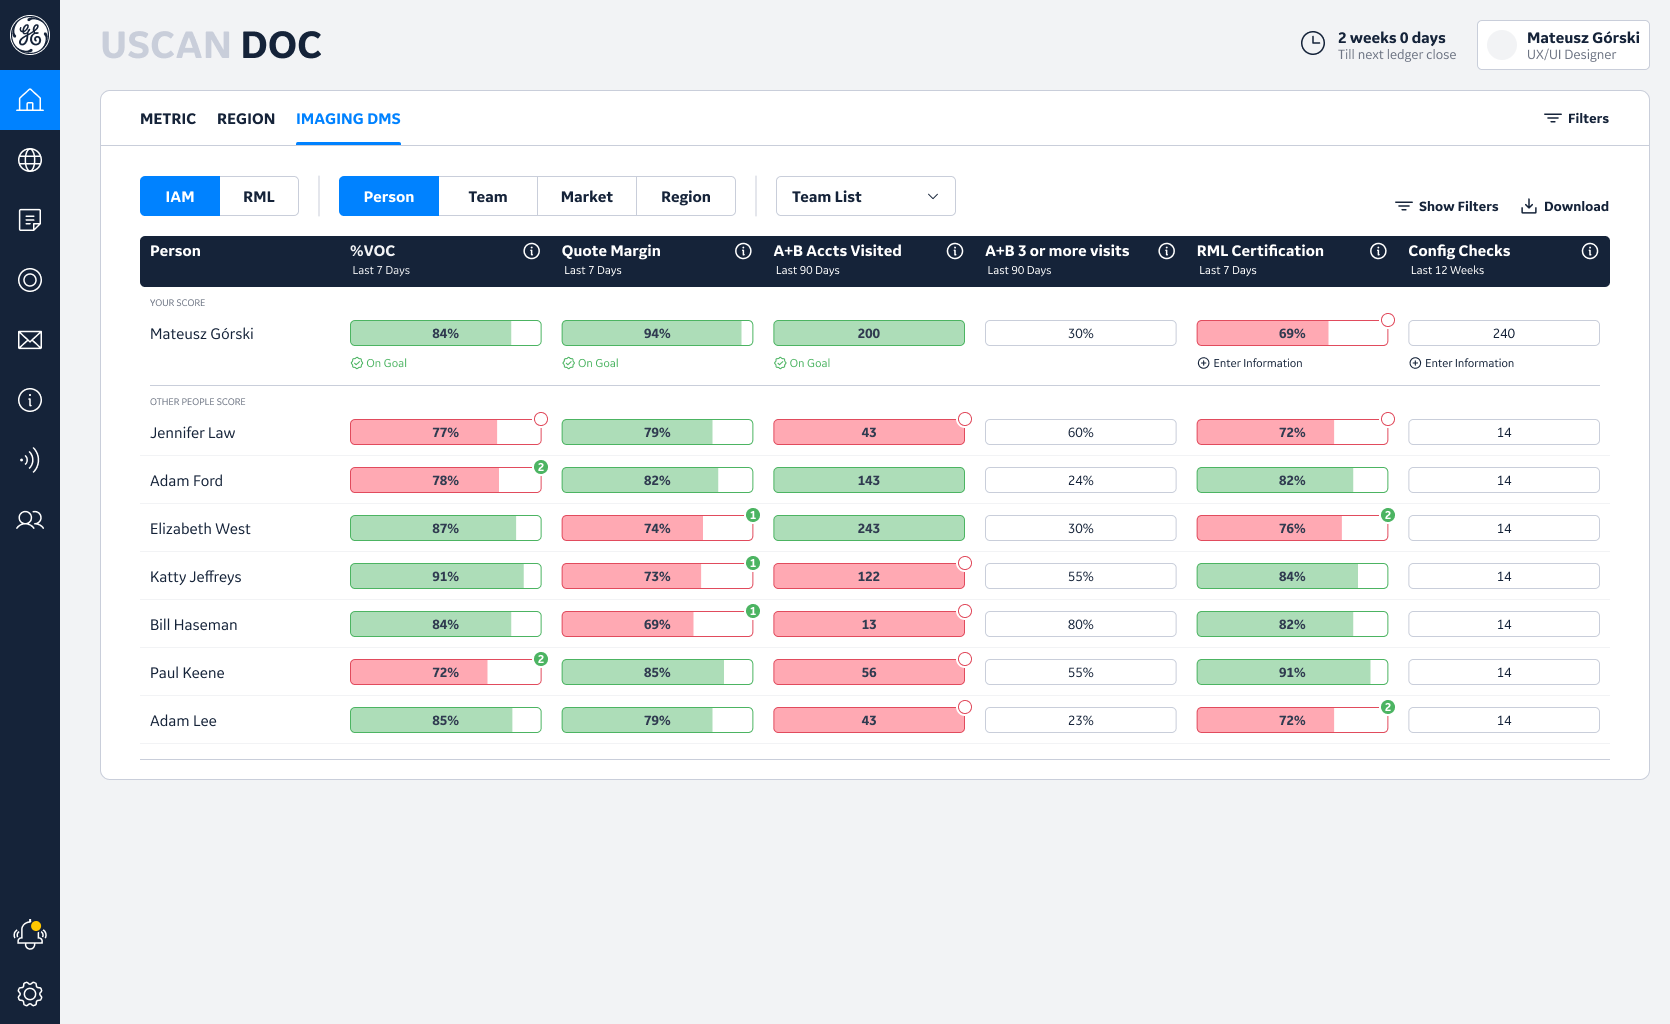Image resolution: width=1670 pixels, height=1024 pixels.
Task: Select the Market view toggle
Action: (x=586, y=196)
